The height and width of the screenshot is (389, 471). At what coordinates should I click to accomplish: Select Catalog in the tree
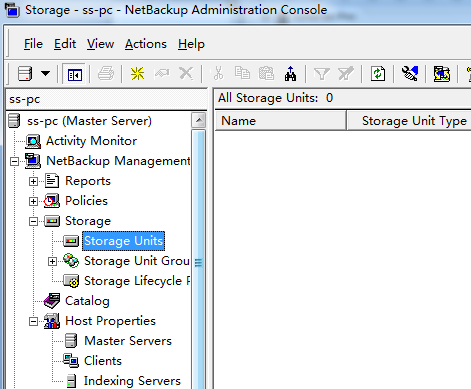pos(87,301)
